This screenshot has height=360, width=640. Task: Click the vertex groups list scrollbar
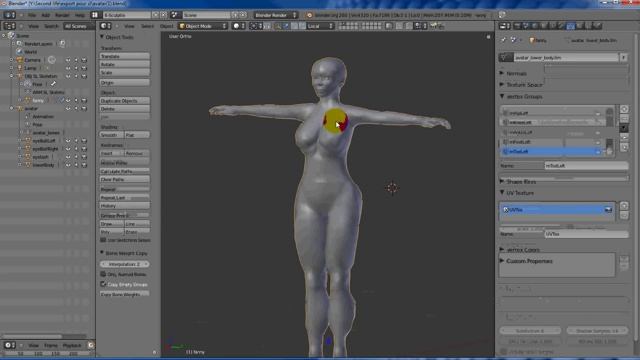pos(609,131)
